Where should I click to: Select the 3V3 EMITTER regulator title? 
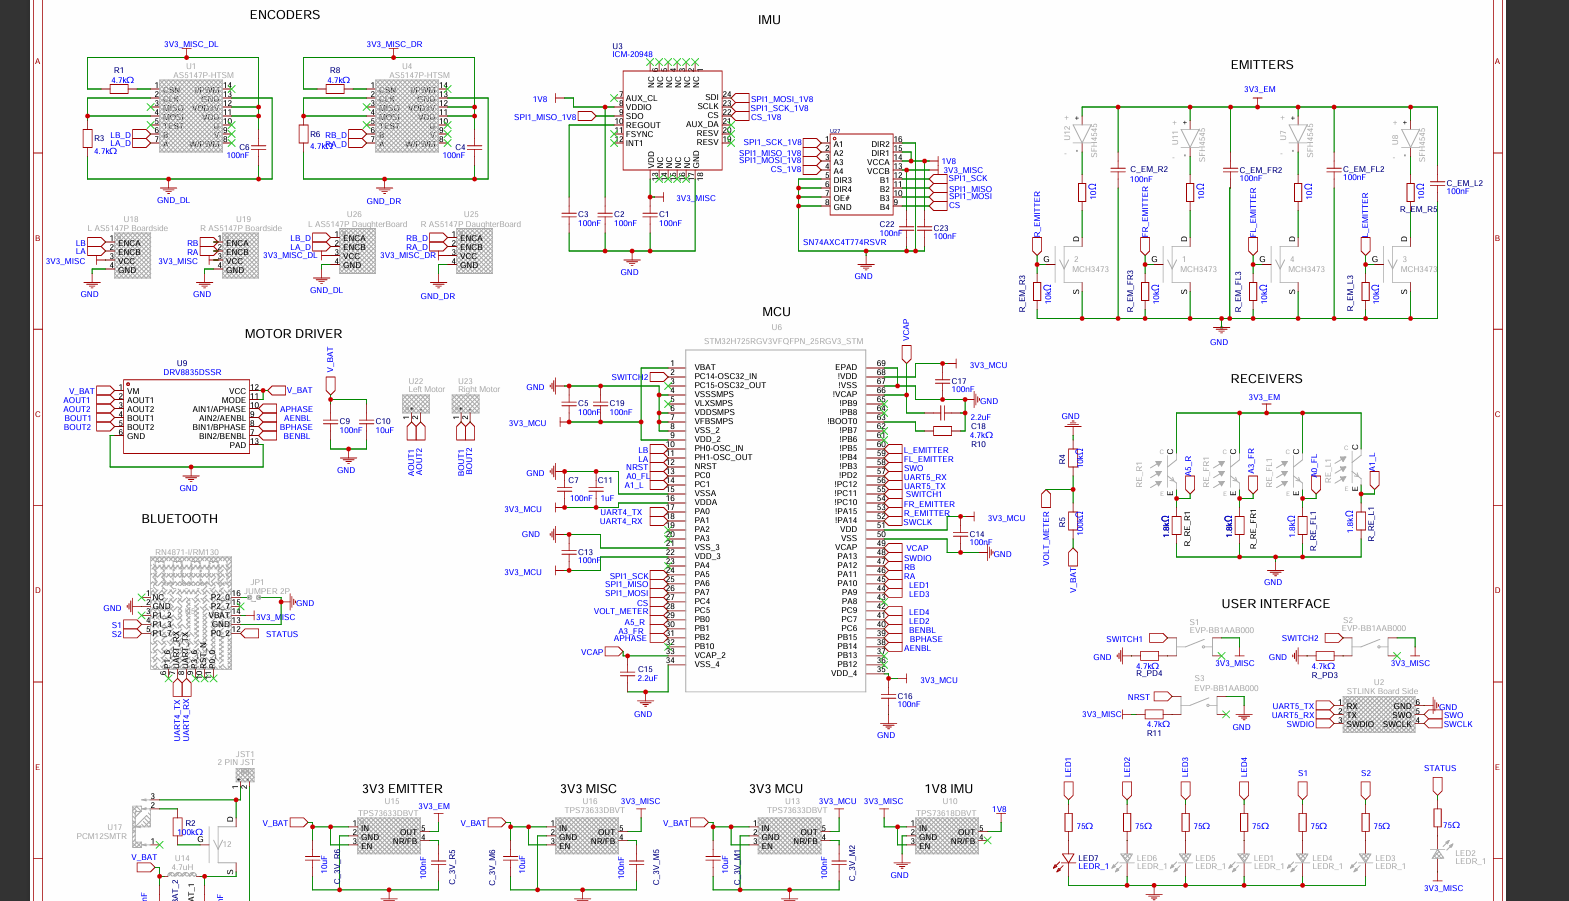click(402, 789)
